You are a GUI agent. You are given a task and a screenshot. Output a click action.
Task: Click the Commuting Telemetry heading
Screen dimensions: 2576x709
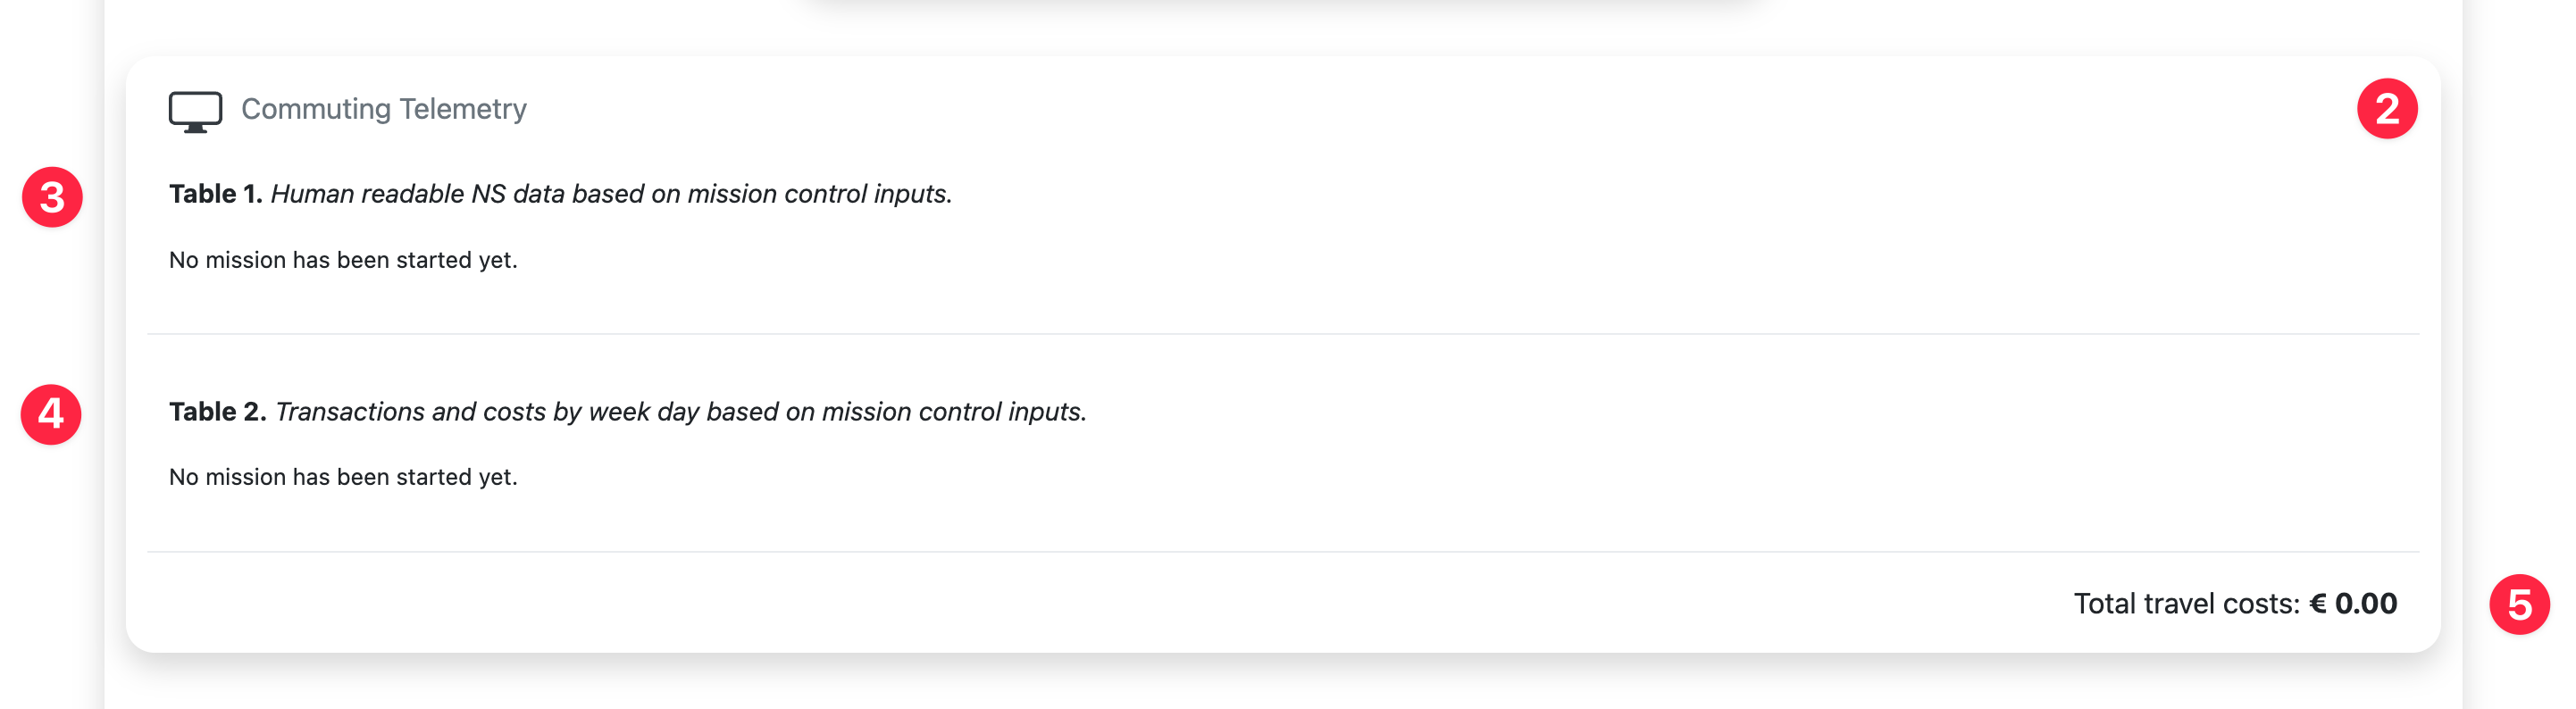(x=383, y=109)
